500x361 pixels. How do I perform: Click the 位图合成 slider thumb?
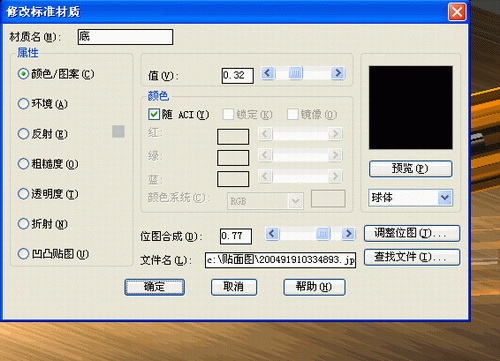click(x=323, y=233)
